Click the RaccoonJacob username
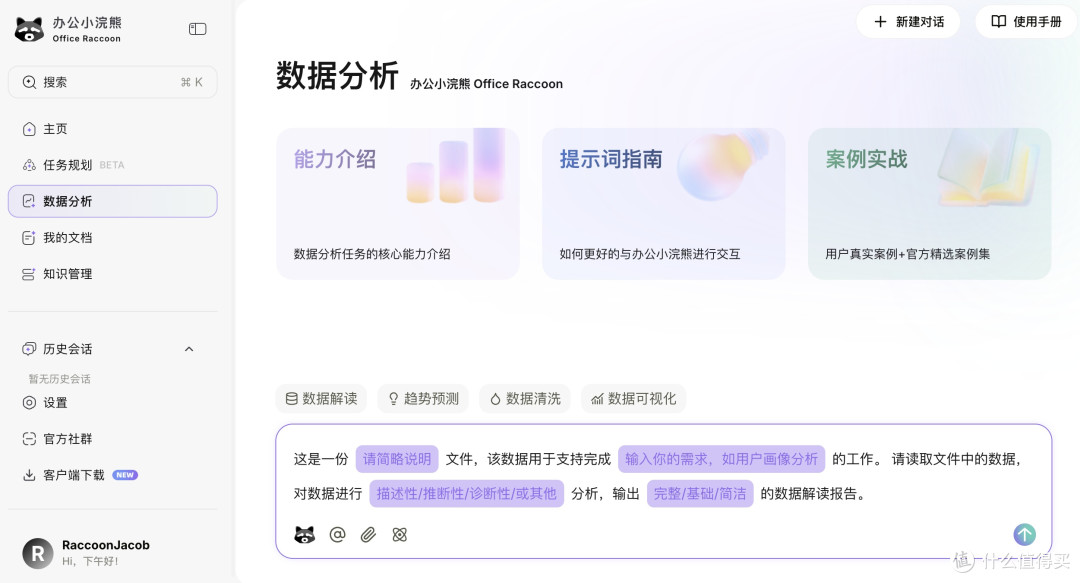The image size is (1080, 583). tap(105, 545)
